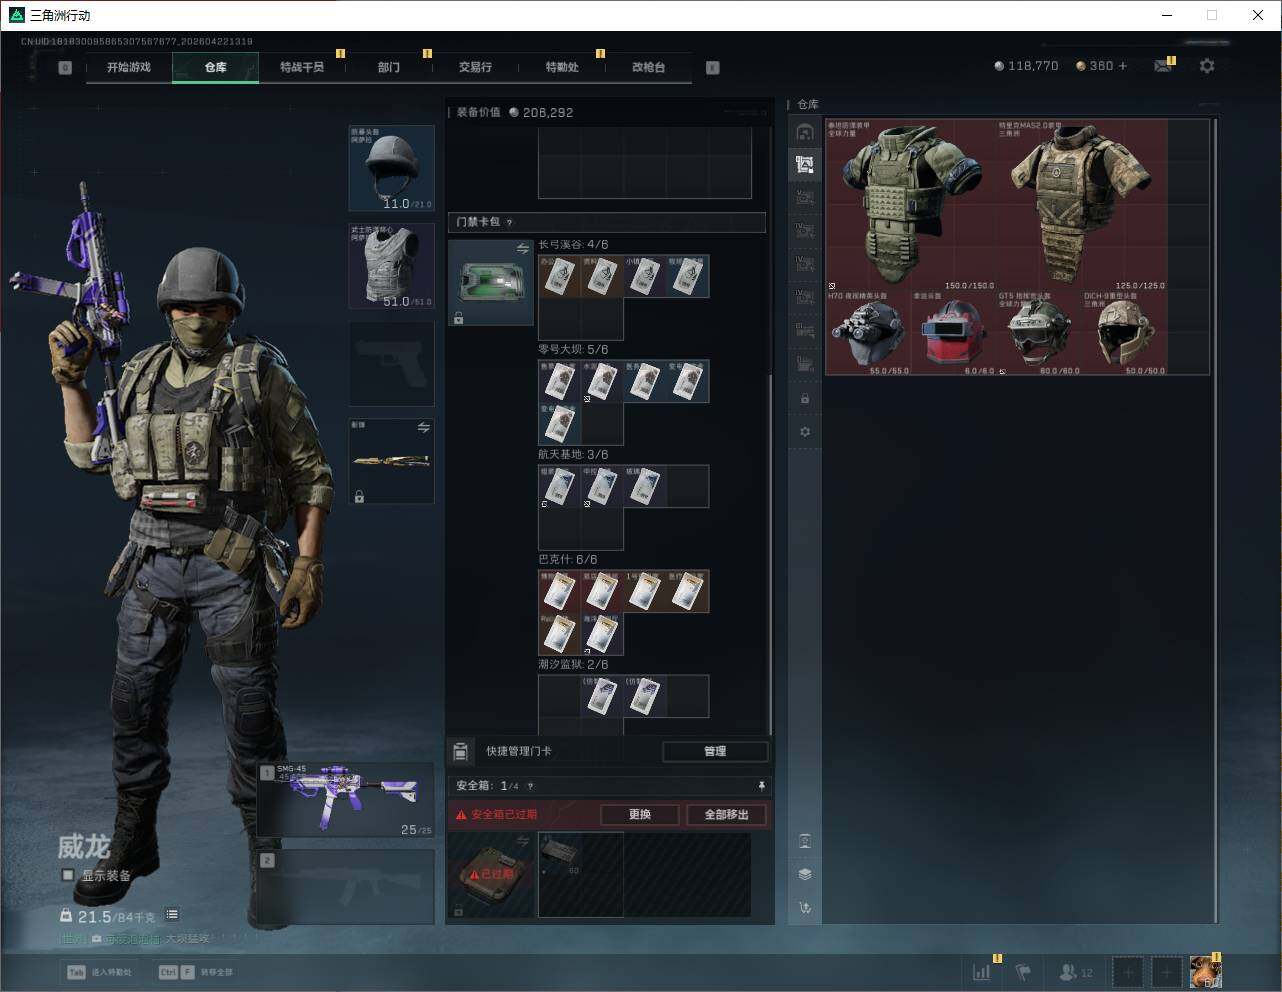Click the warehouse panel scrollbar
This screenshot has height=992, width=1282.
click(1215, 520)
